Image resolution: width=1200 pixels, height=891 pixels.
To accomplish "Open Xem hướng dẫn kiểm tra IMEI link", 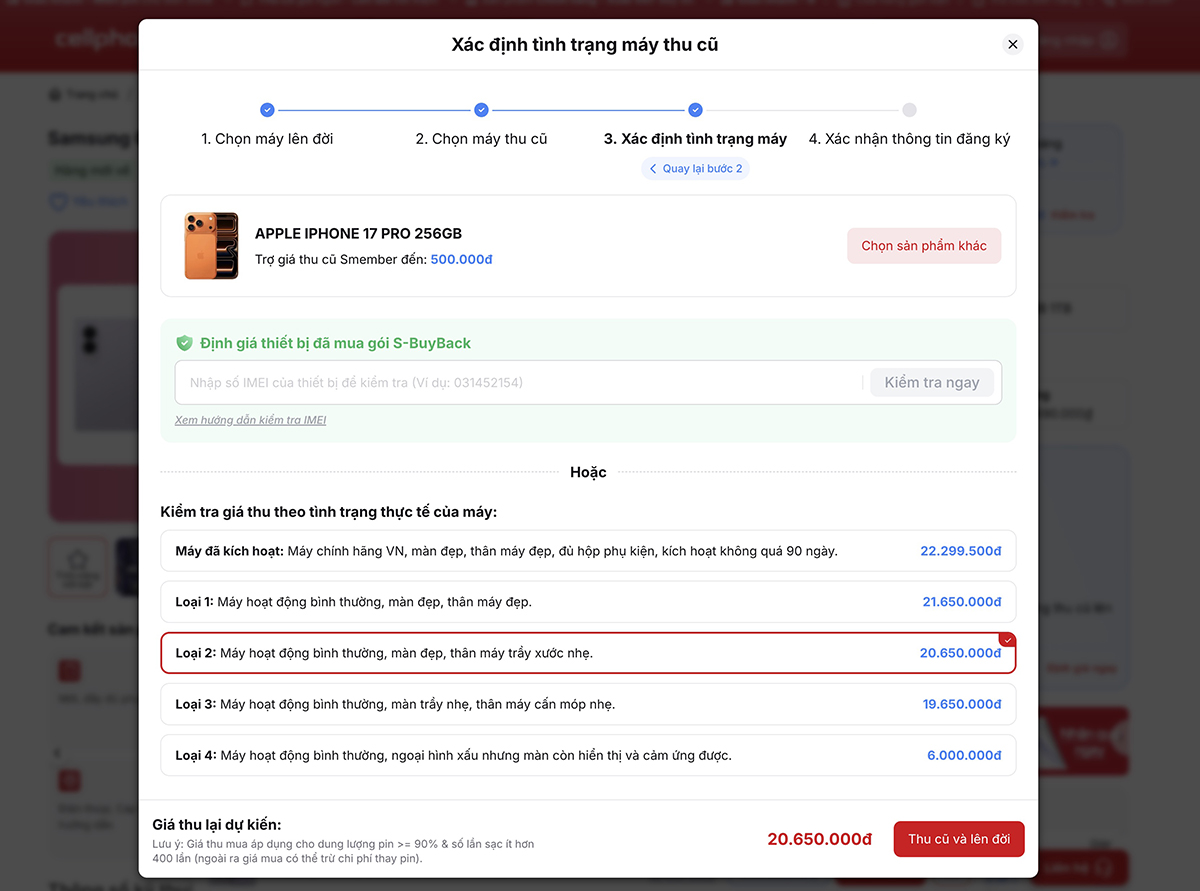I will pos(250,420).
